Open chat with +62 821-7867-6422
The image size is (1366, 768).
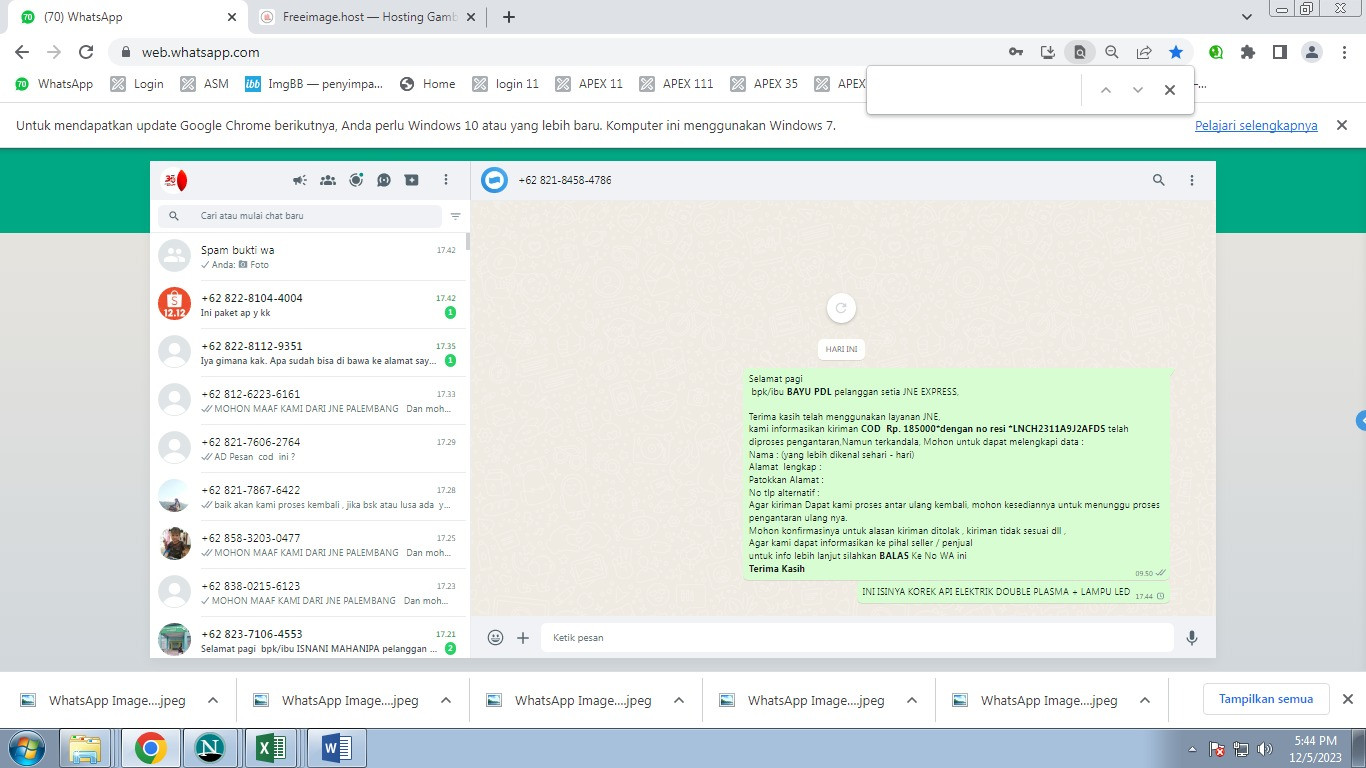pos(310,497)
